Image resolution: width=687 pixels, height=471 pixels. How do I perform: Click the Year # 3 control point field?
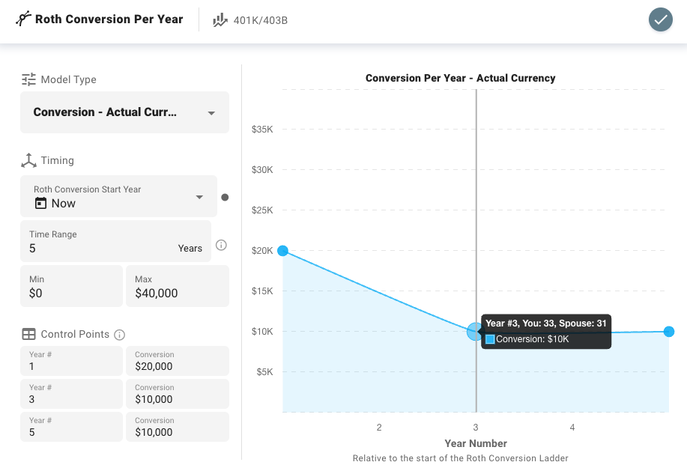click(70, 394)
